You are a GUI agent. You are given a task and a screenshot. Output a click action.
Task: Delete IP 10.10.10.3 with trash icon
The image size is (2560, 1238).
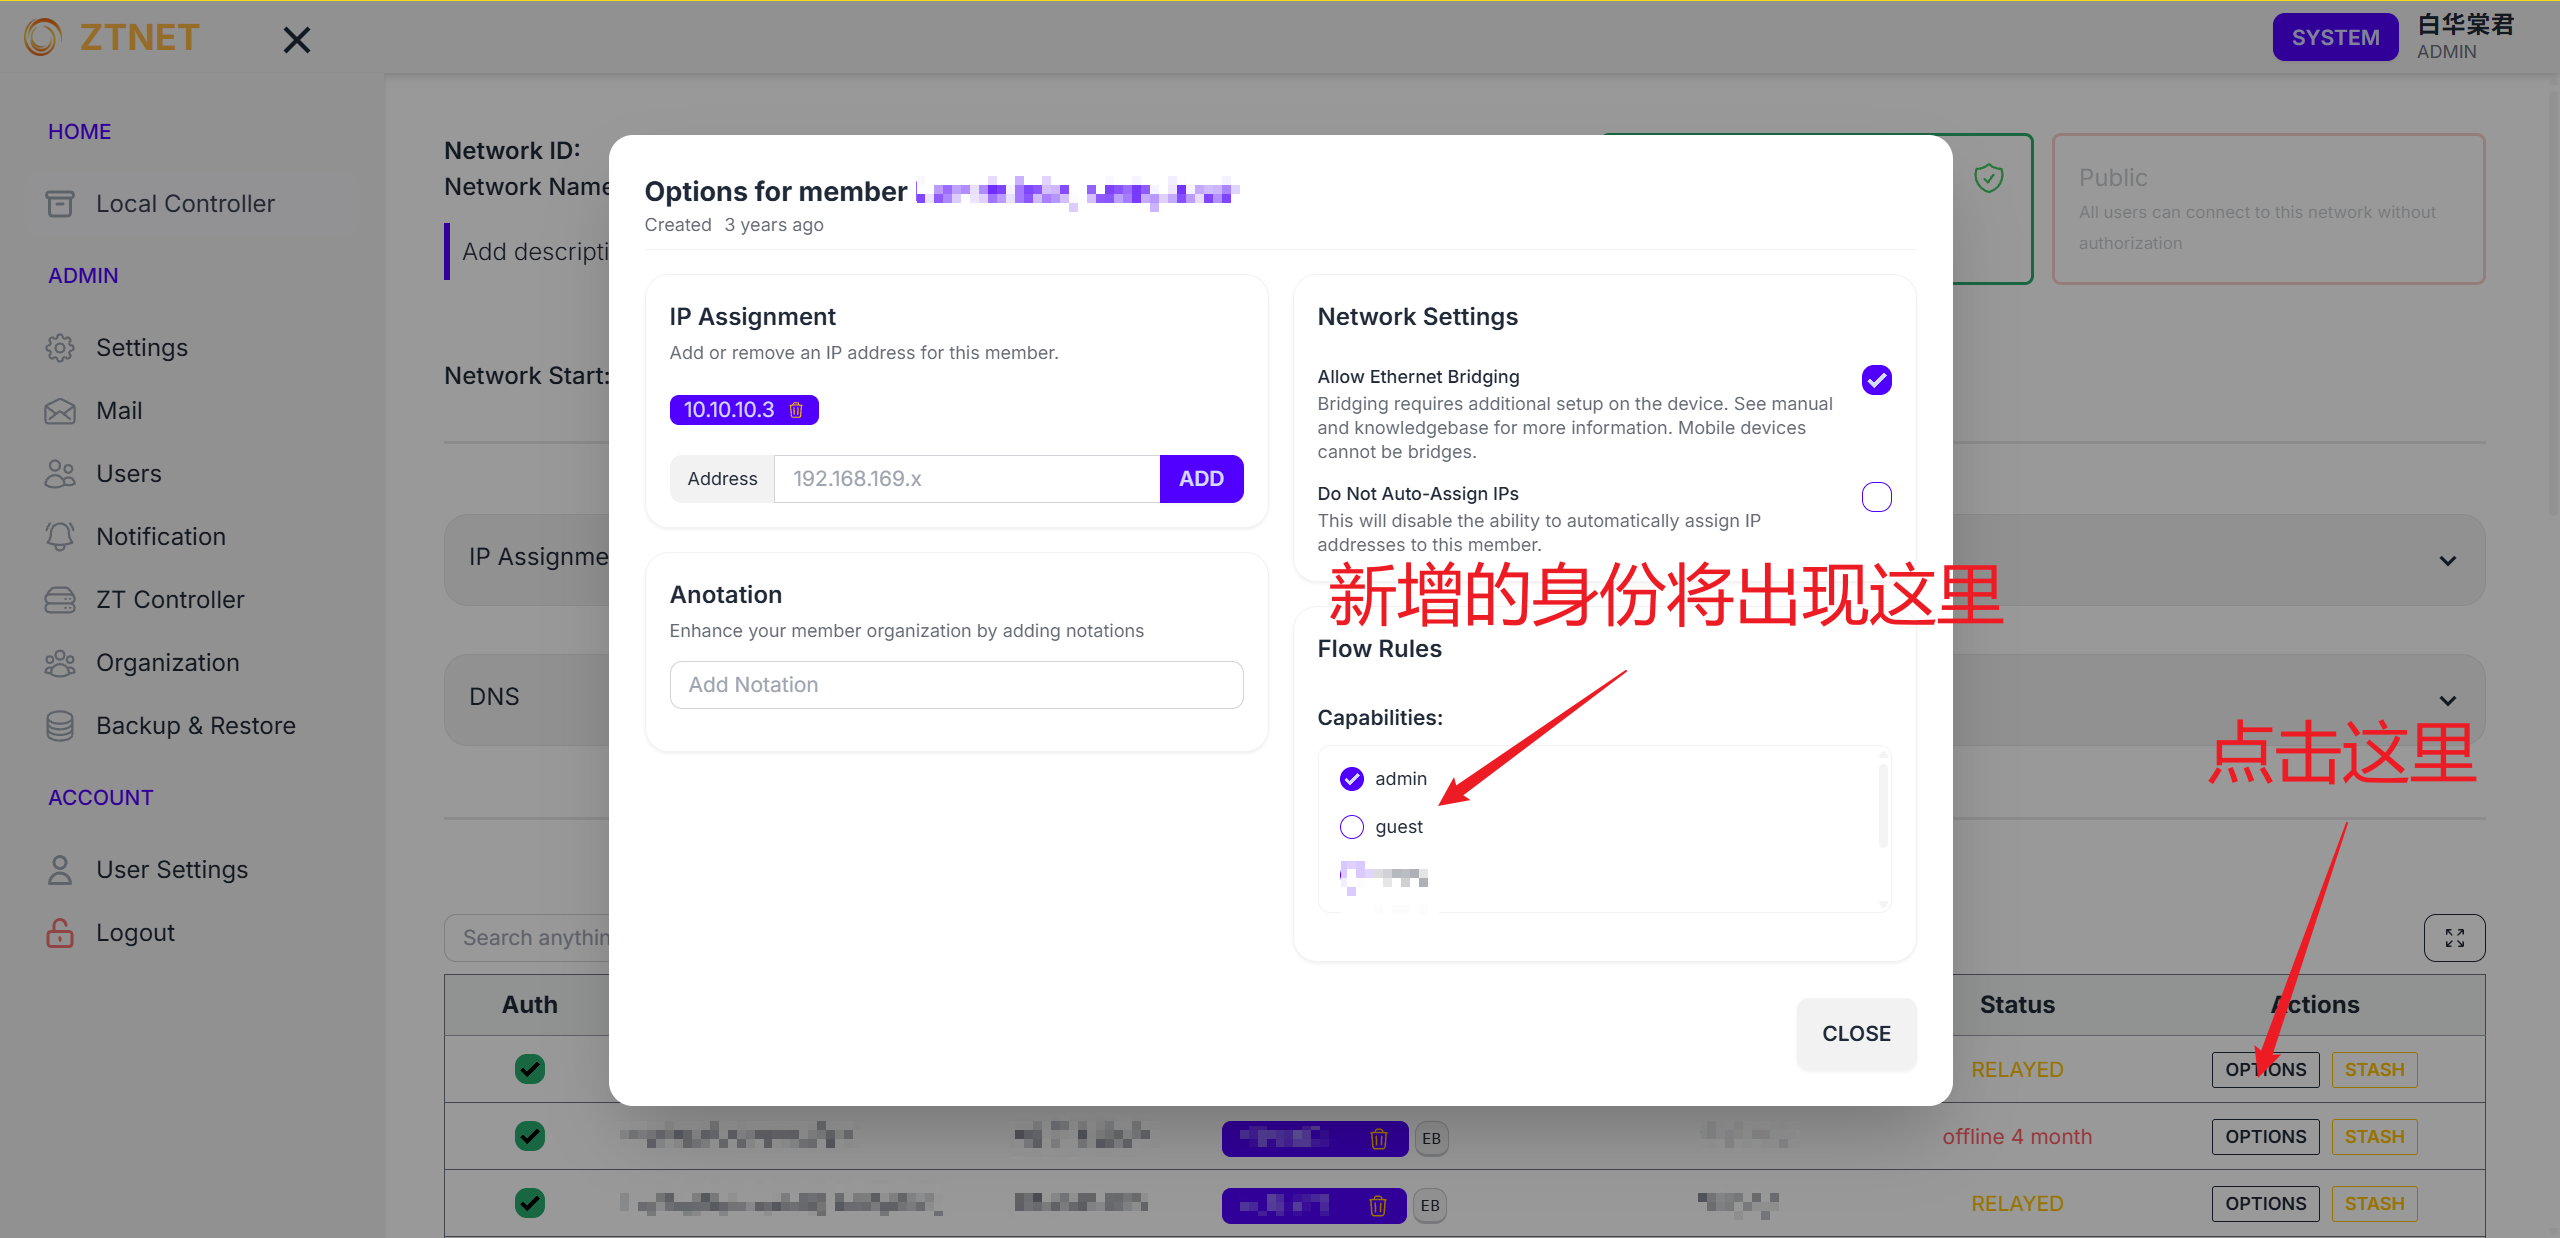(796, 410)
